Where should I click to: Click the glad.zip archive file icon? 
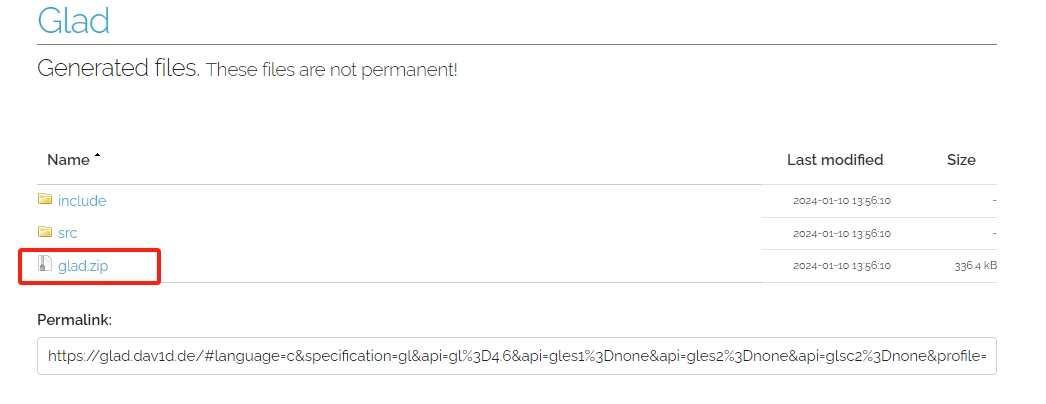point(45,264)
